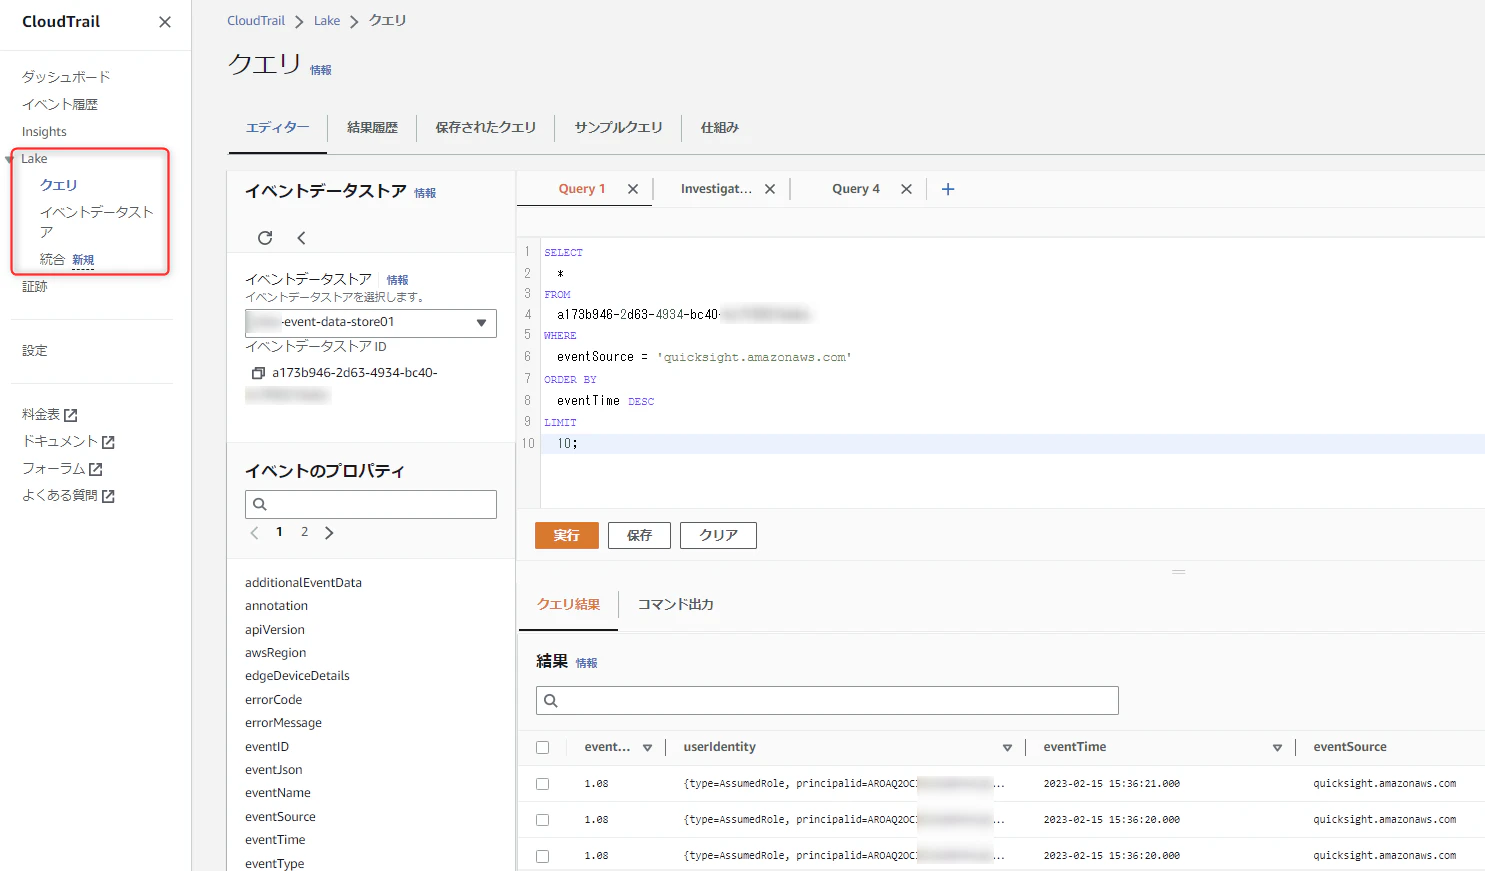Go to previous event properties page

[x=255, y=533]
